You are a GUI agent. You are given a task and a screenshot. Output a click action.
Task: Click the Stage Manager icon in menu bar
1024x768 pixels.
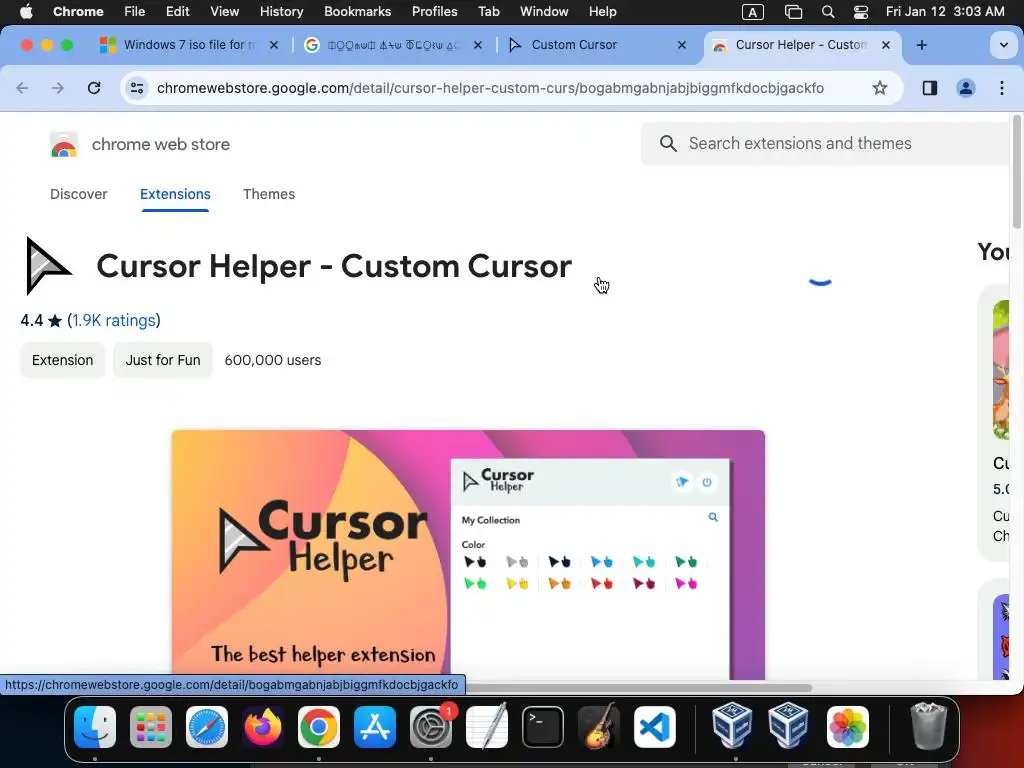793,12
